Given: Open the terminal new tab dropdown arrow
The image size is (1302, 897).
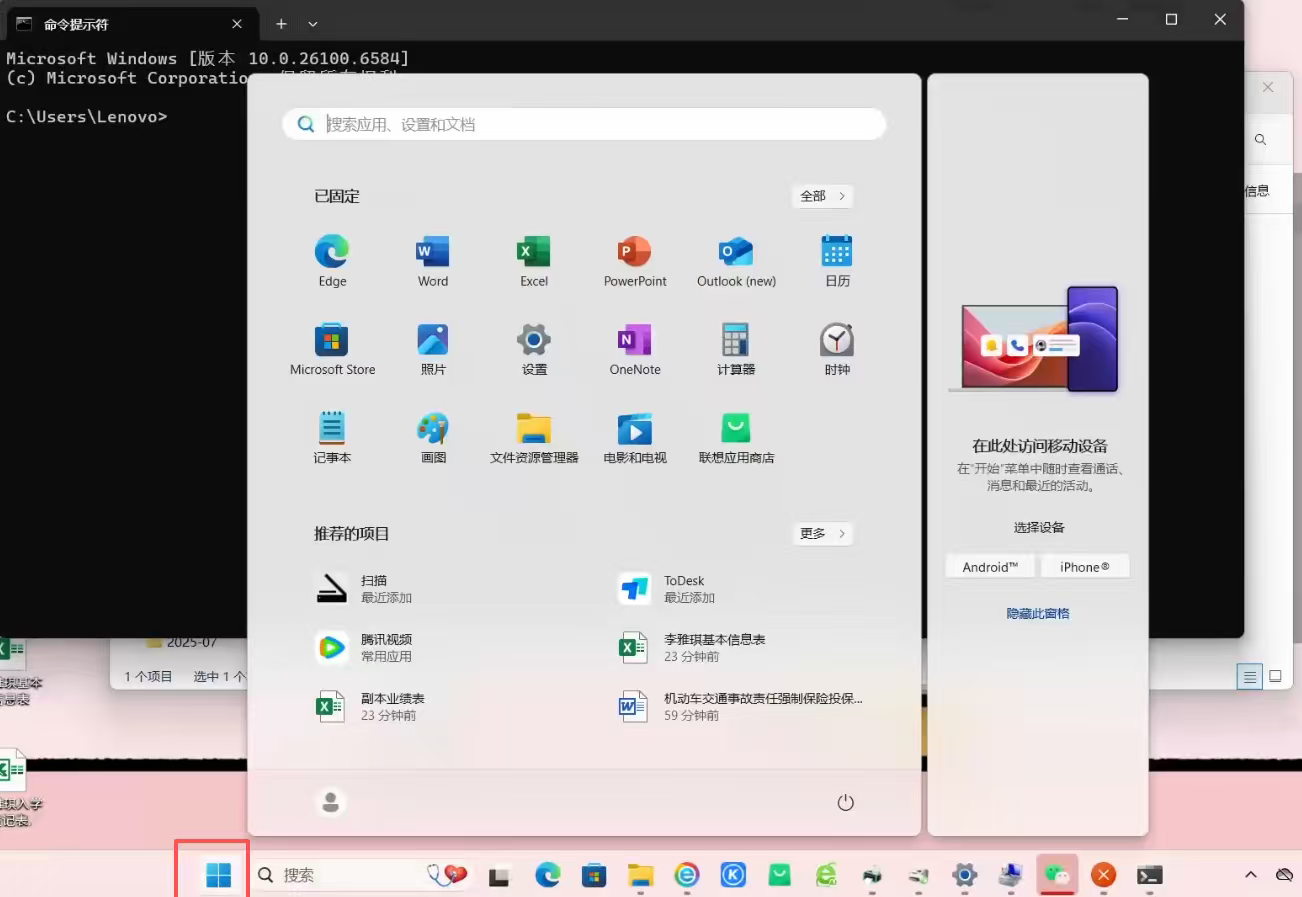Looking at the screenshot, I should click(x=313, y=23).
